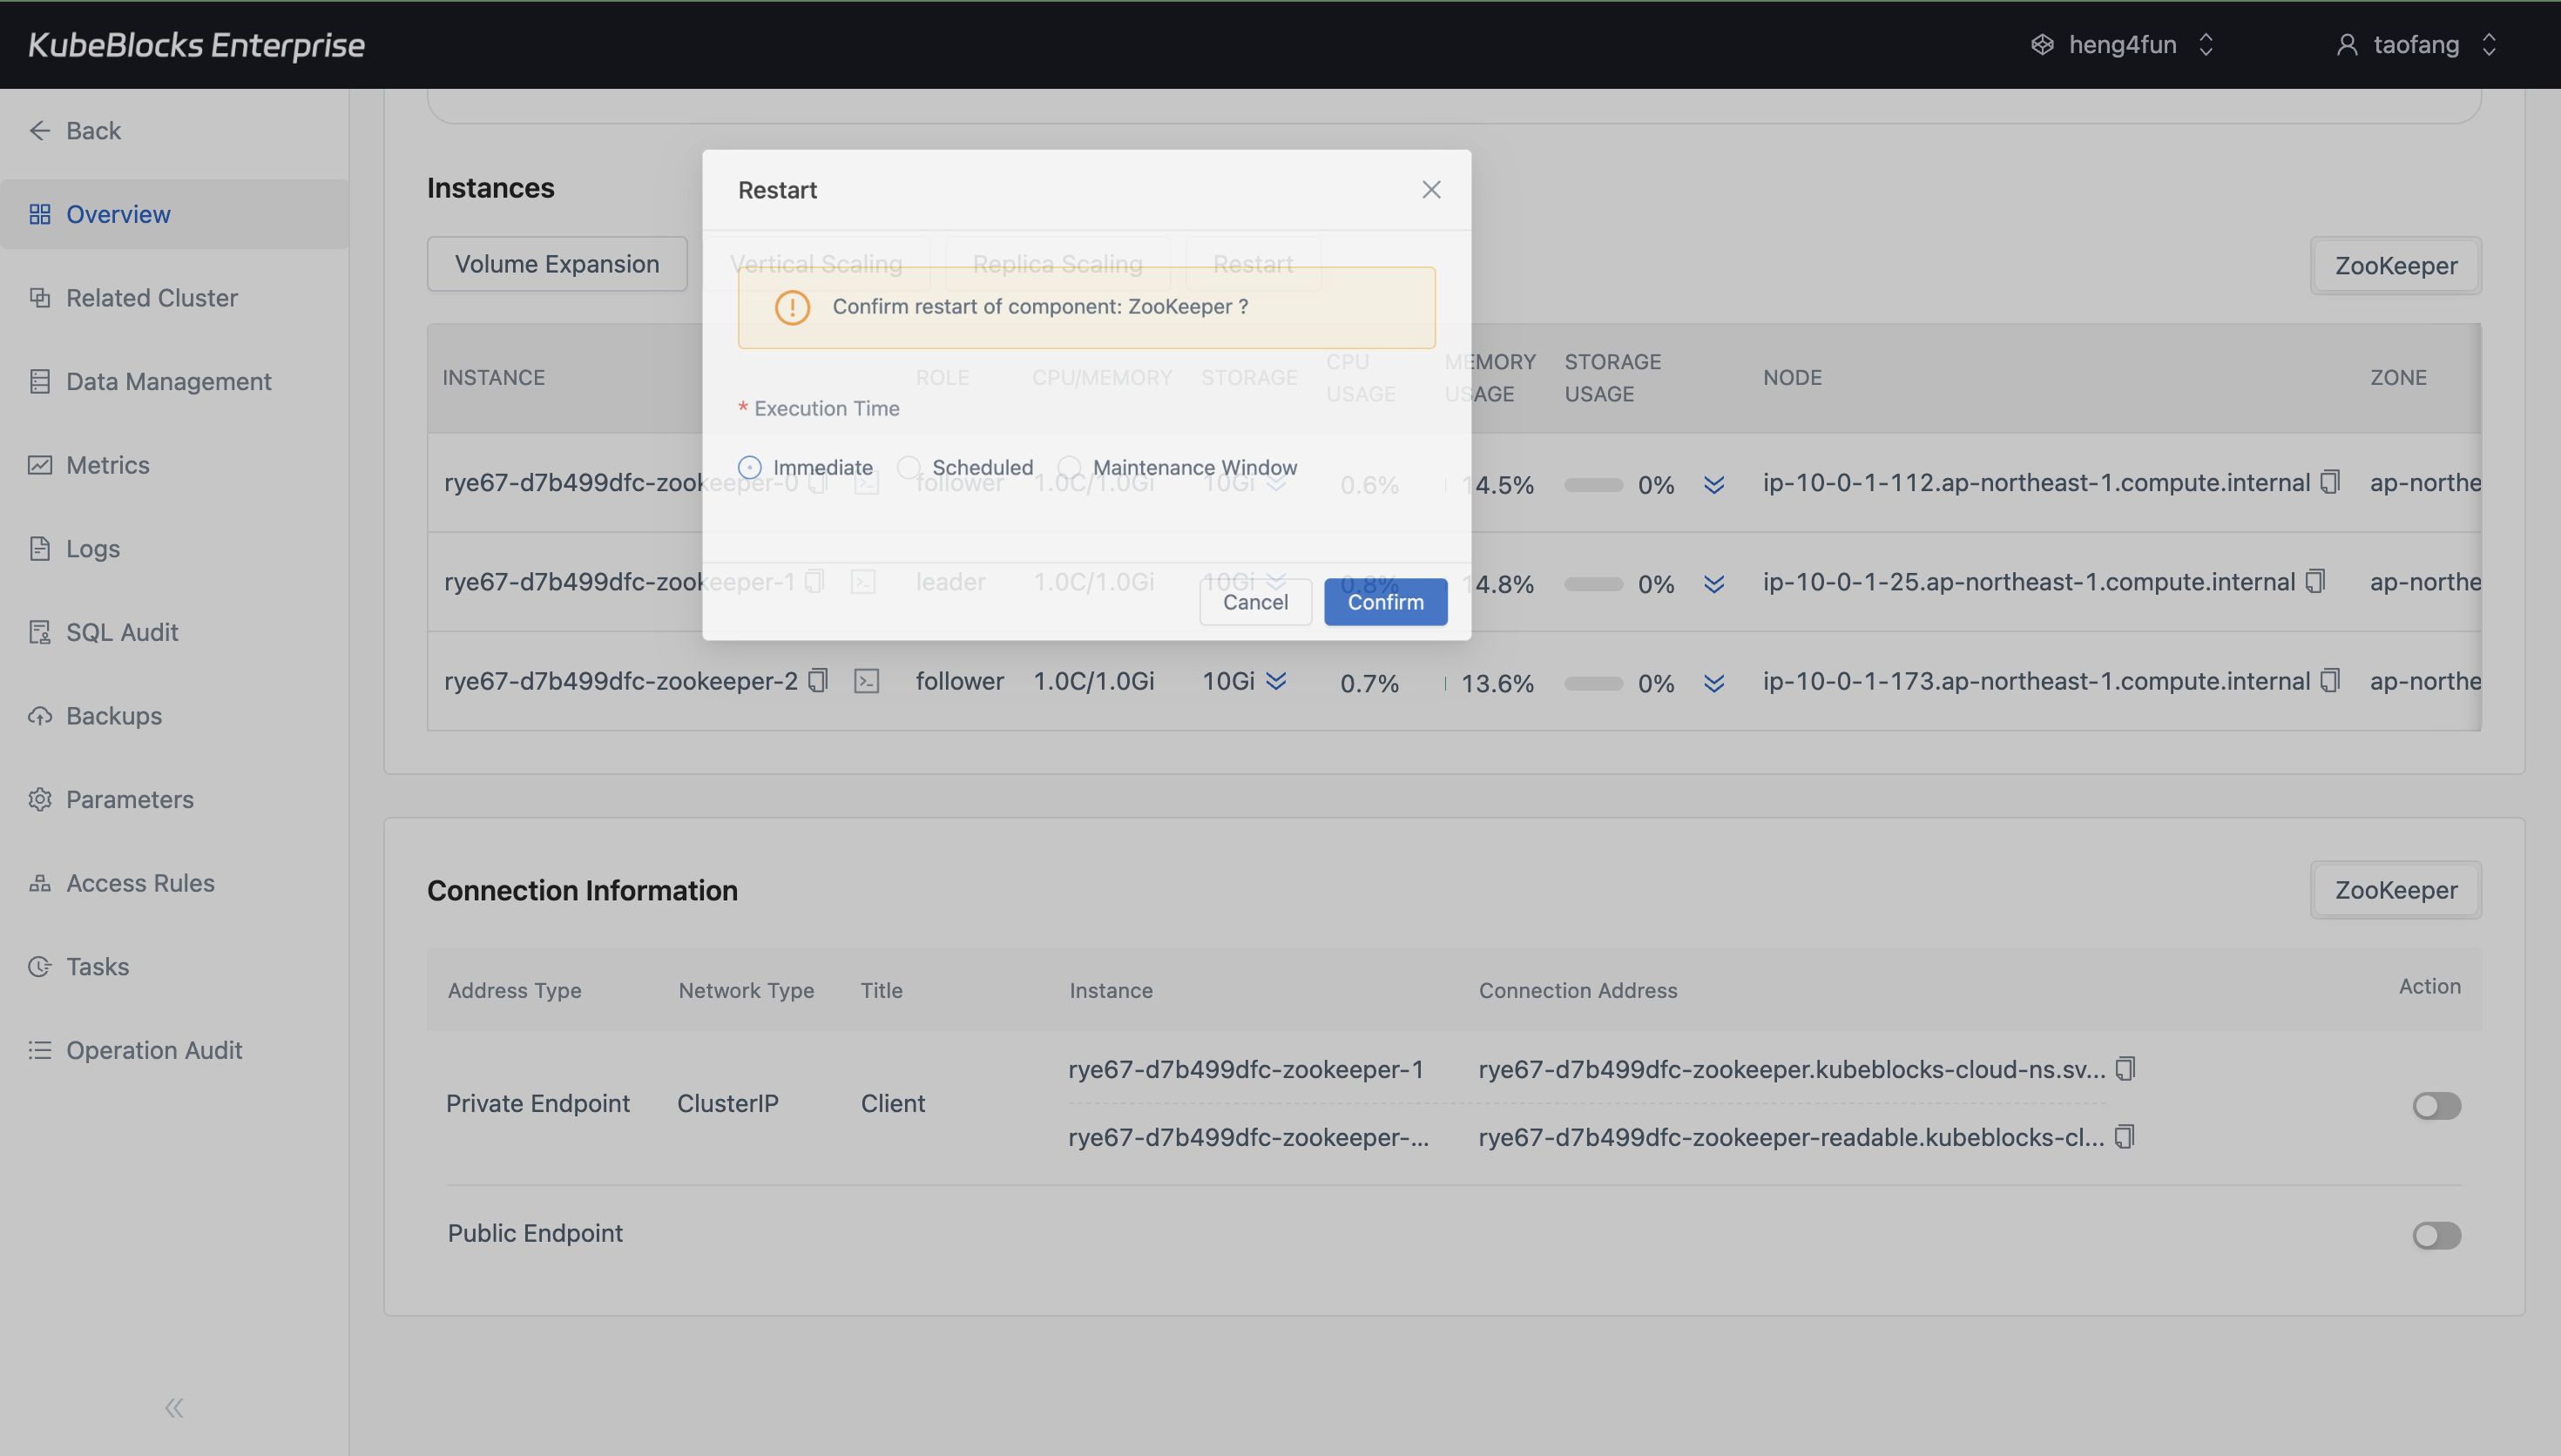Image resolution: width=2561 pixels, height=1456 pixels.
Task: Click the ZooKeeper button in Connection Information
Action: tap(2396, 889)
